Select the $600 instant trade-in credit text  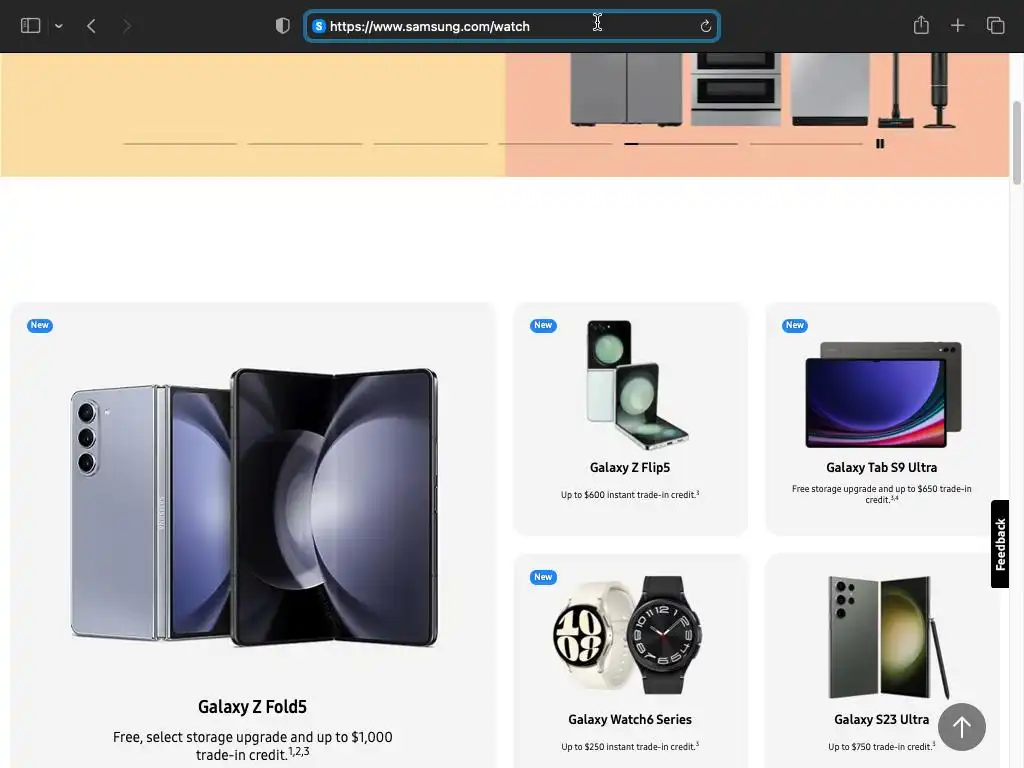coord(630,494)
